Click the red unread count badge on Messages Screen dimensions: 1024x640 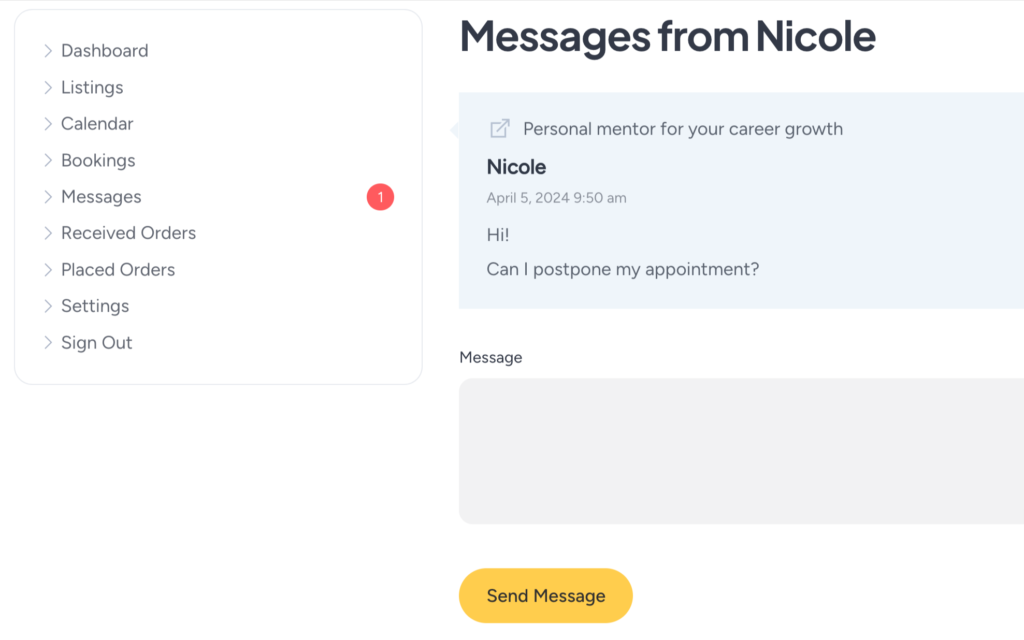pyautogui.click(x=380, y=197)
